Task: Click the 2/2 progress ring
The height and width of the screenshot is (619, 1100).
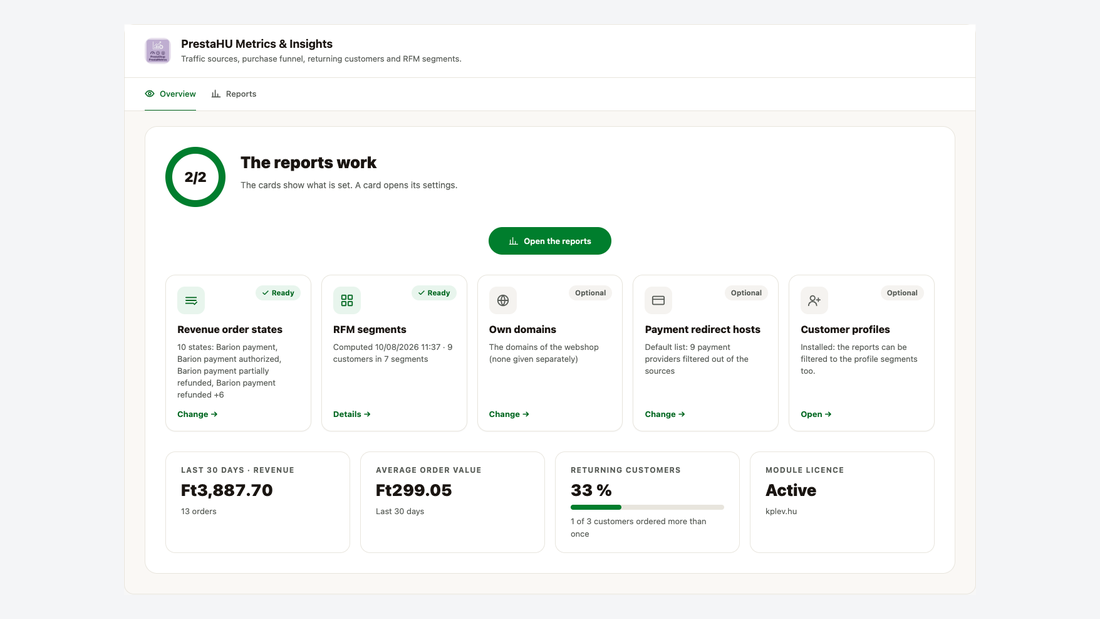Action: [195, 177]
